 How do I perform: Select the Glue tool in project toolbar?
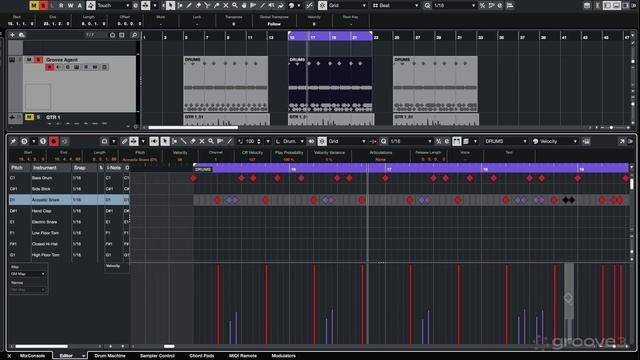(216, 5)
